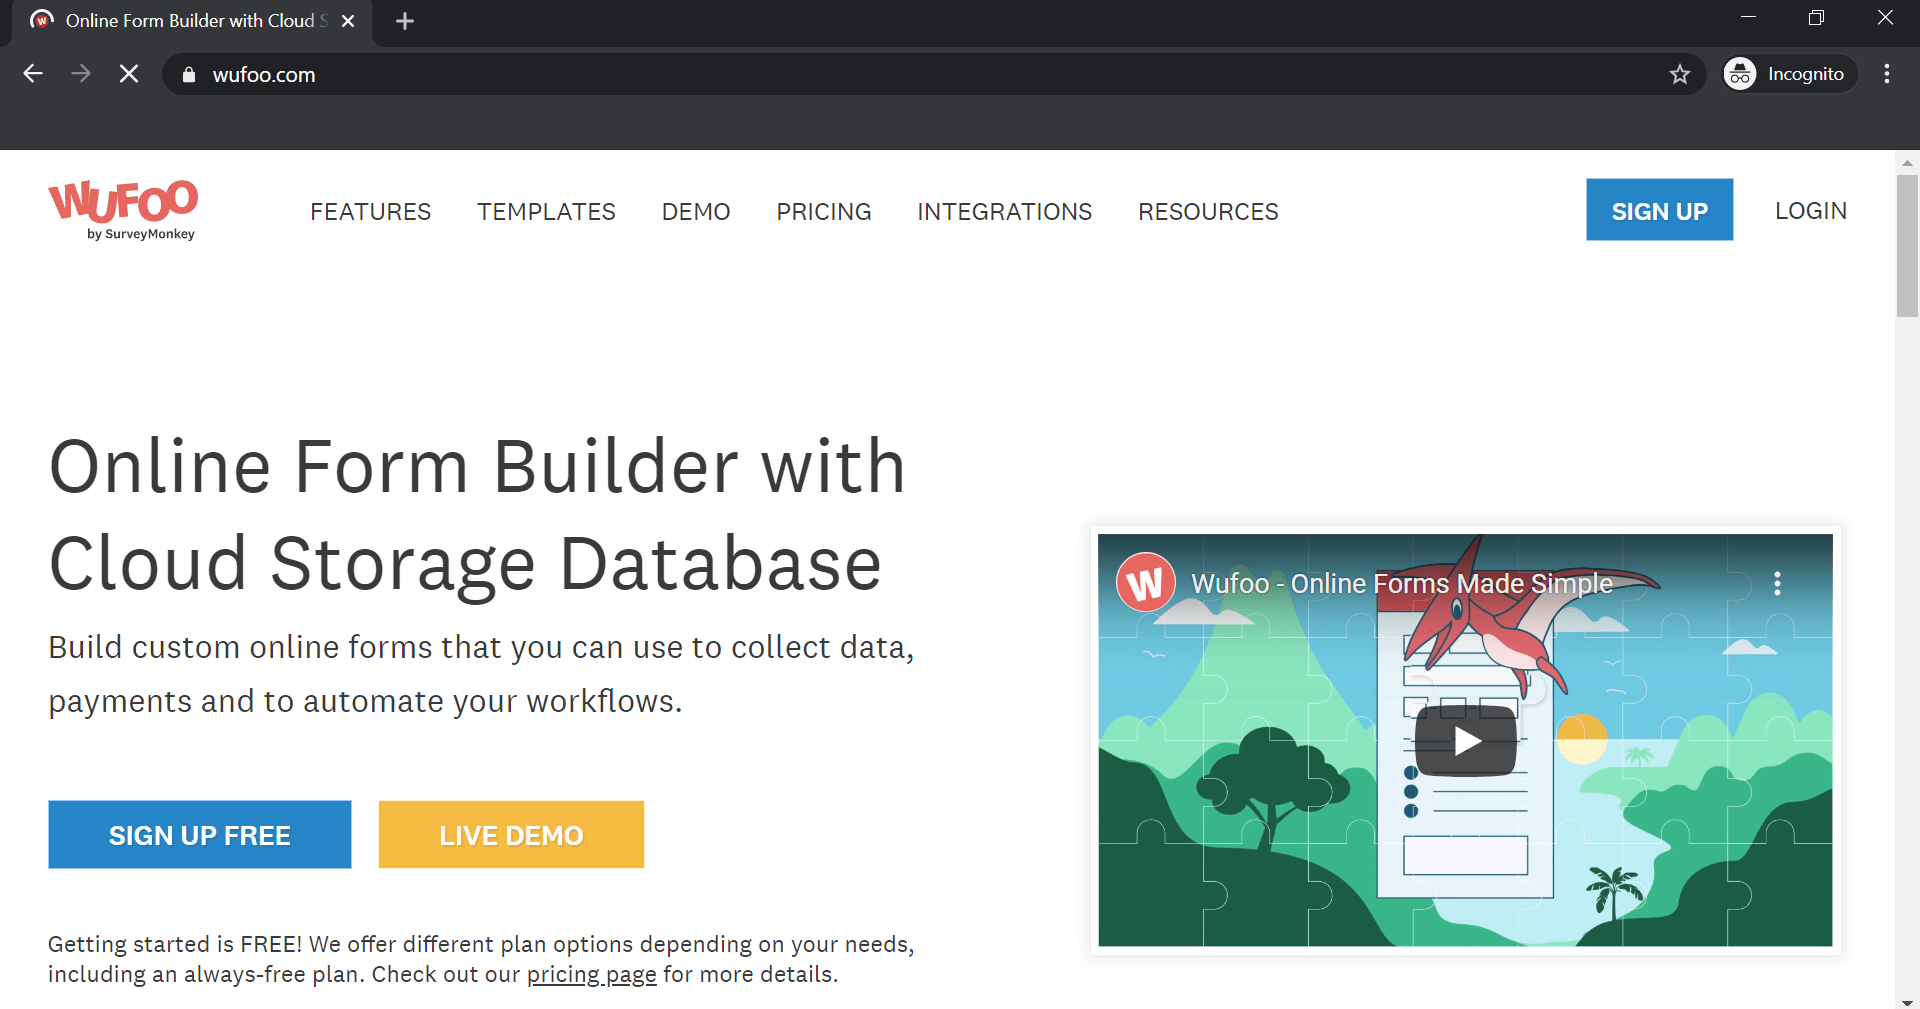Open the Resources nav item

[1208, 212]
